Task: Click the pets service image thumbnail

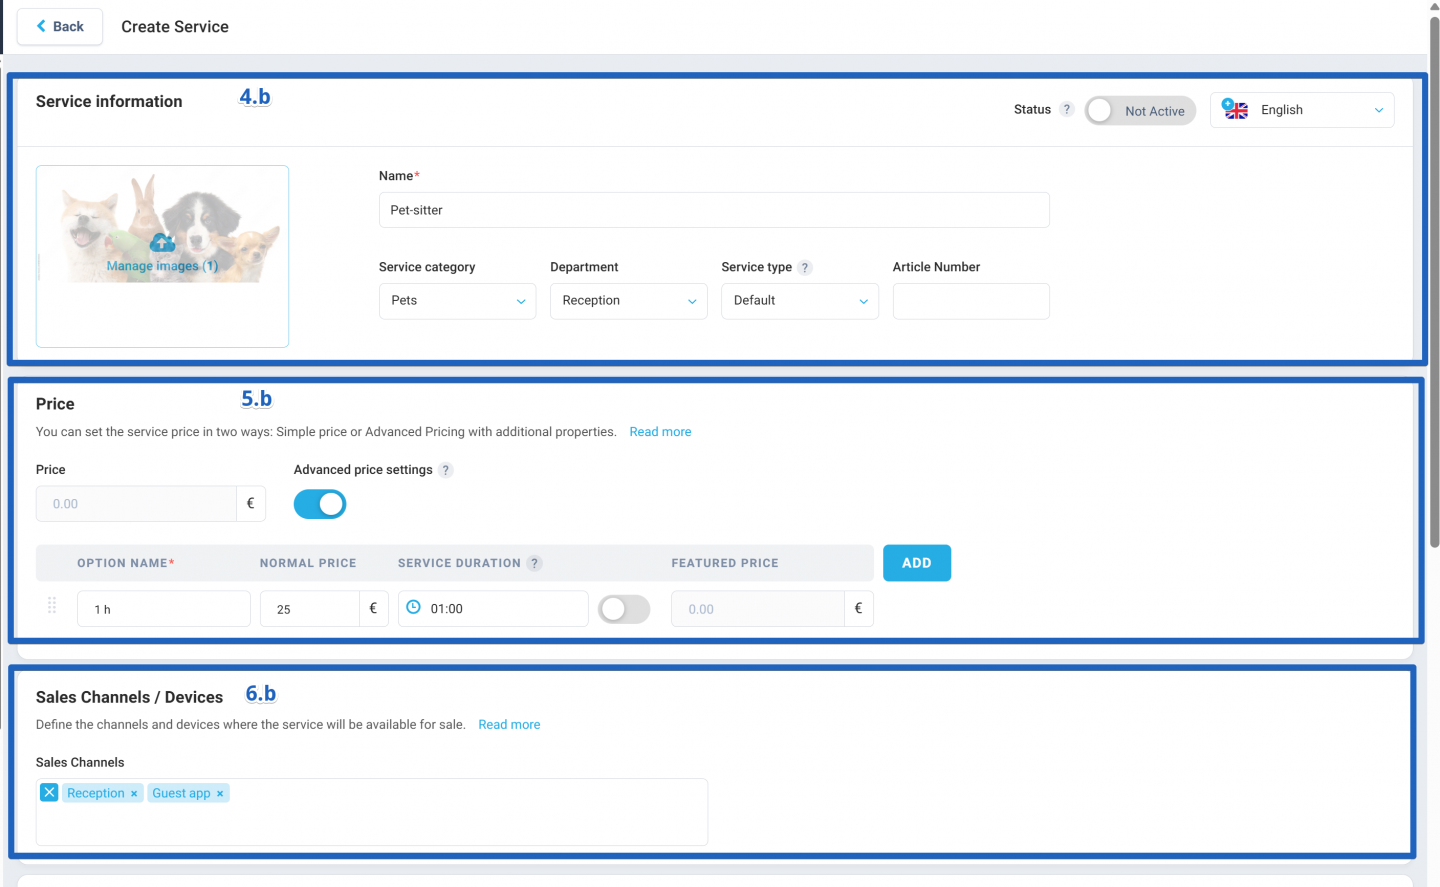Action: tap(162, 256)
